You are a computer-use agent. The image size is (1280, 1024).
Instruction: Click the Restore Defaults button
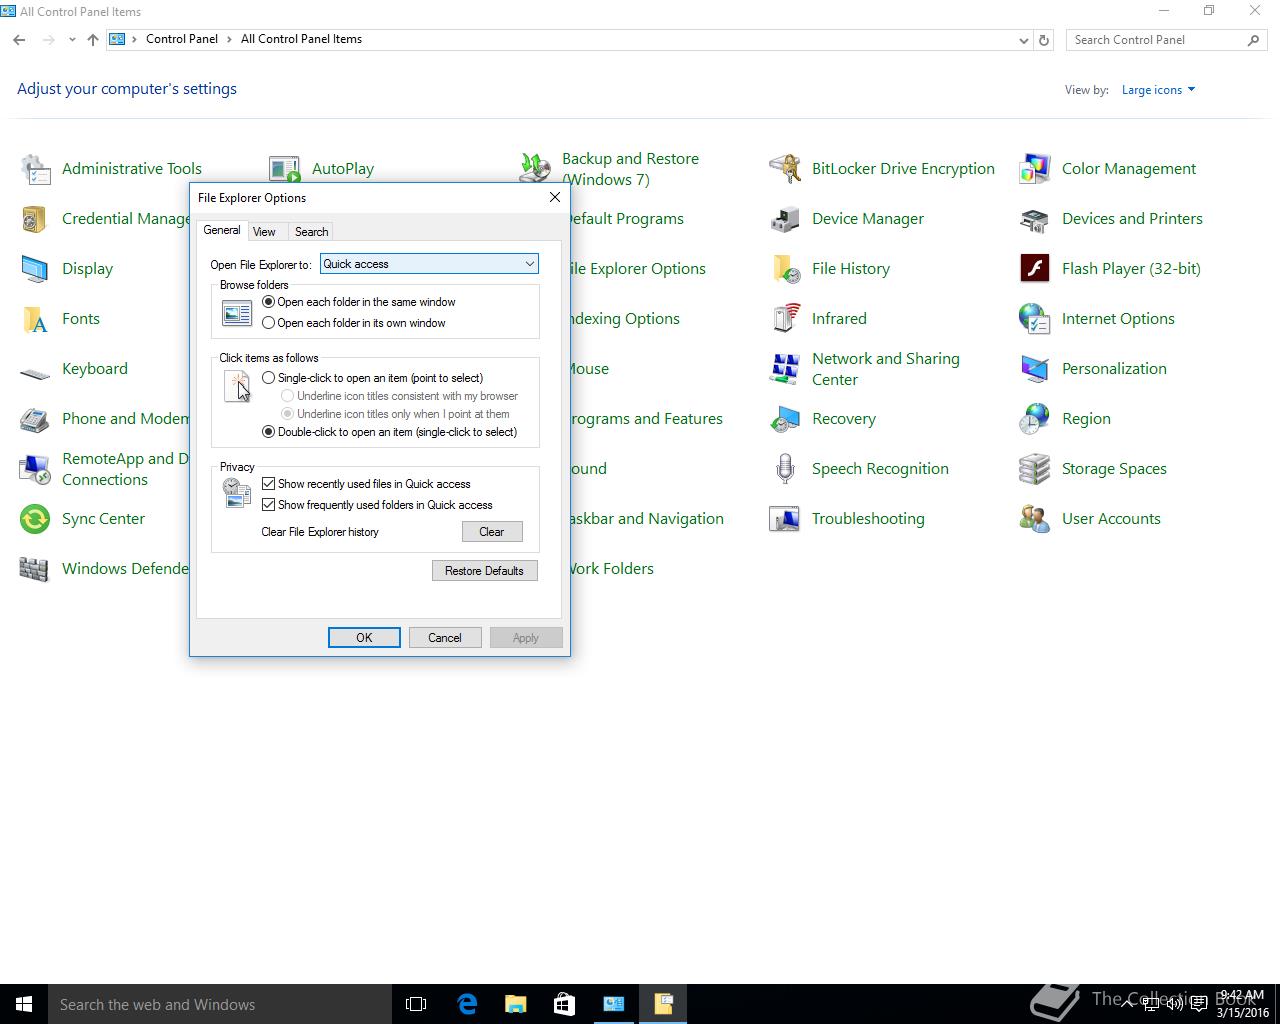point(484,571)
